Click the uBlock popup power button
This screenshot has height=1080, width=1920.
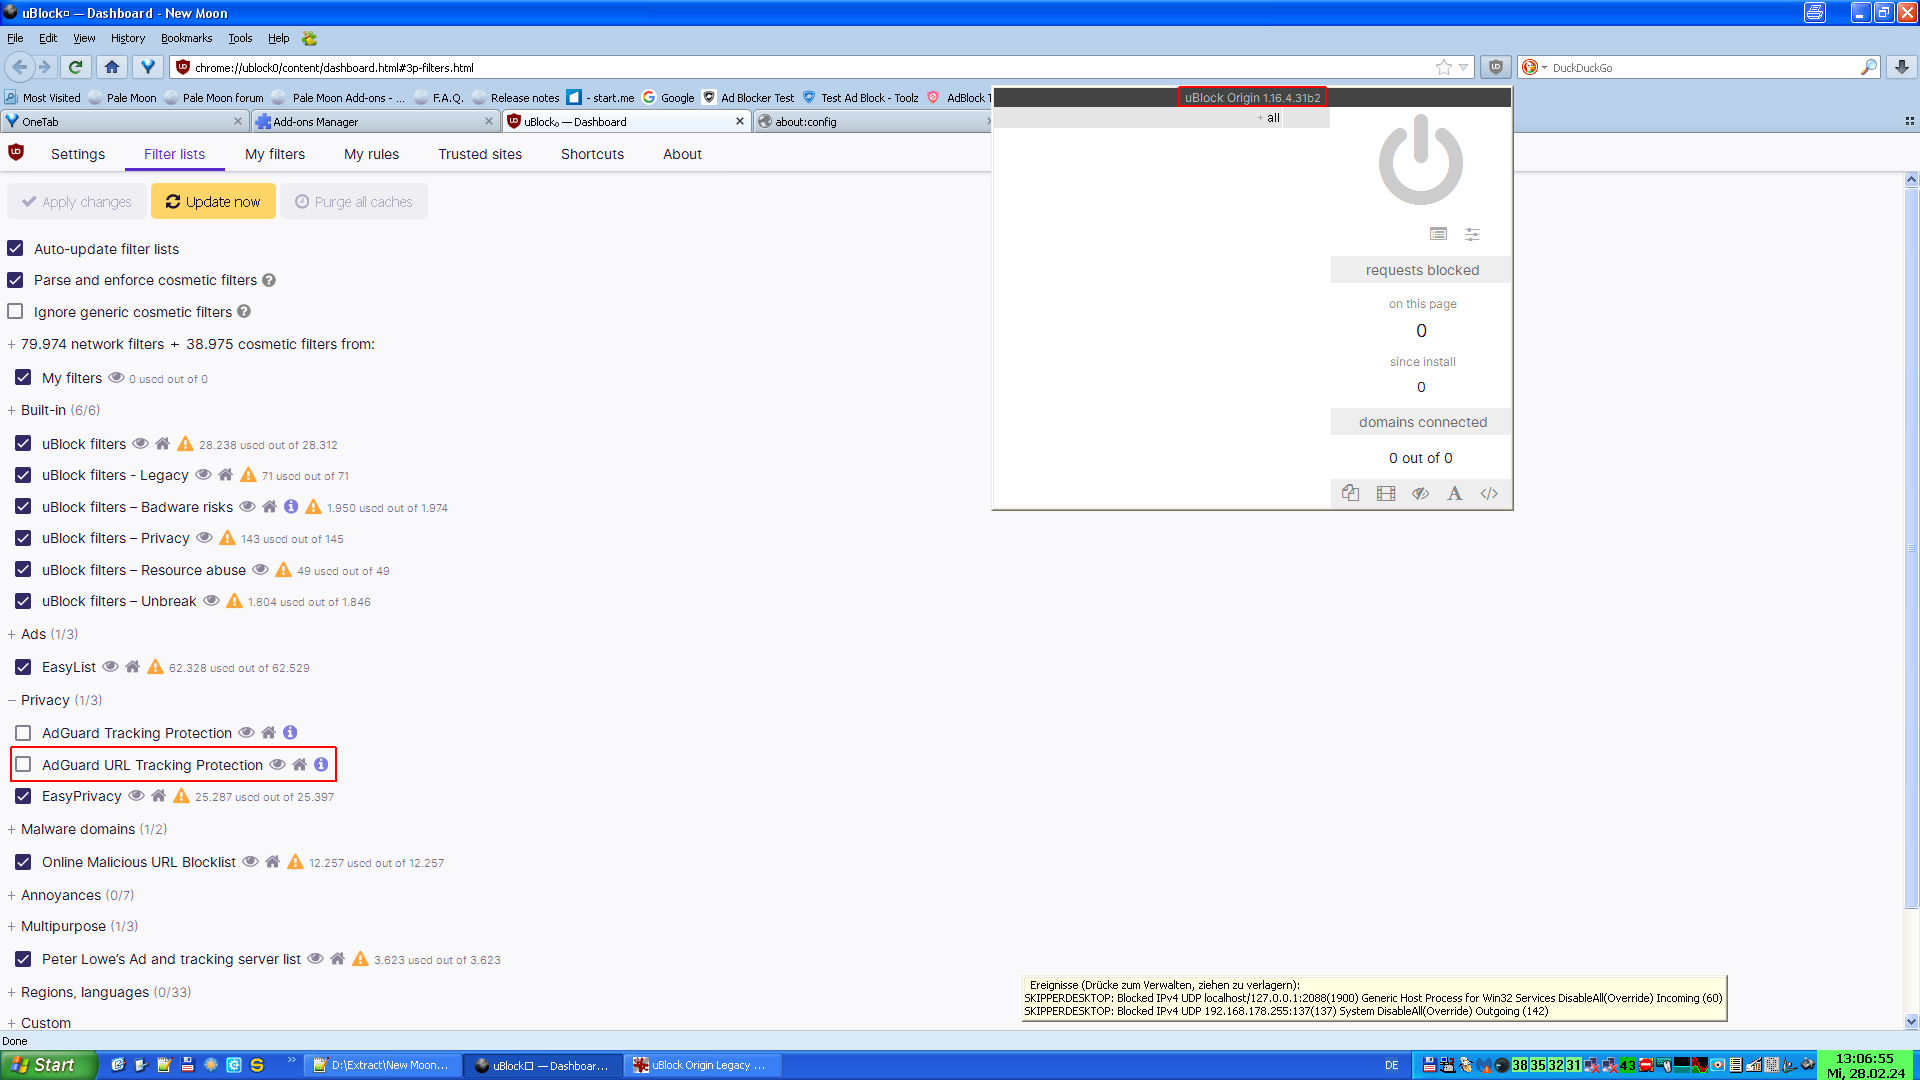tap(1420, 160)
